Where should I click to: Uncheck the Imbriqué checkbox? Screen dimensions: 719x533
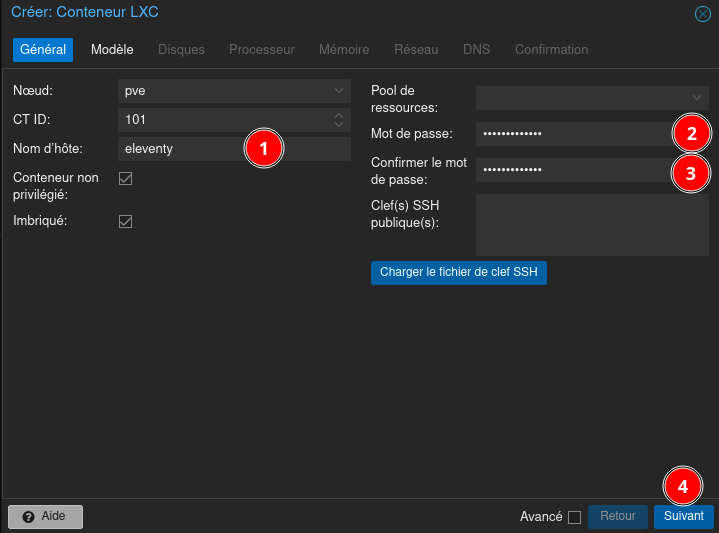tap(126, 221)
